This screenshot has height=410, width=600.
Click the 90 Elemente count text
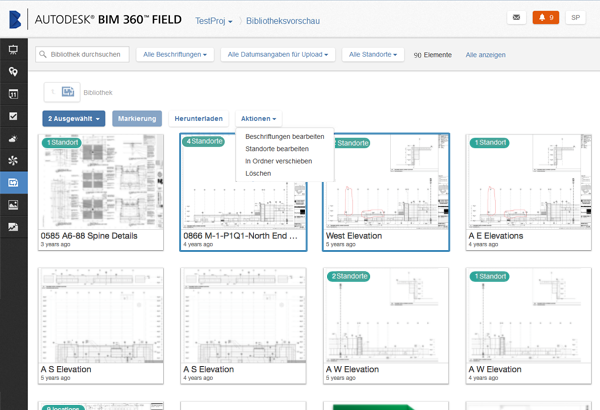coord(432,55)
